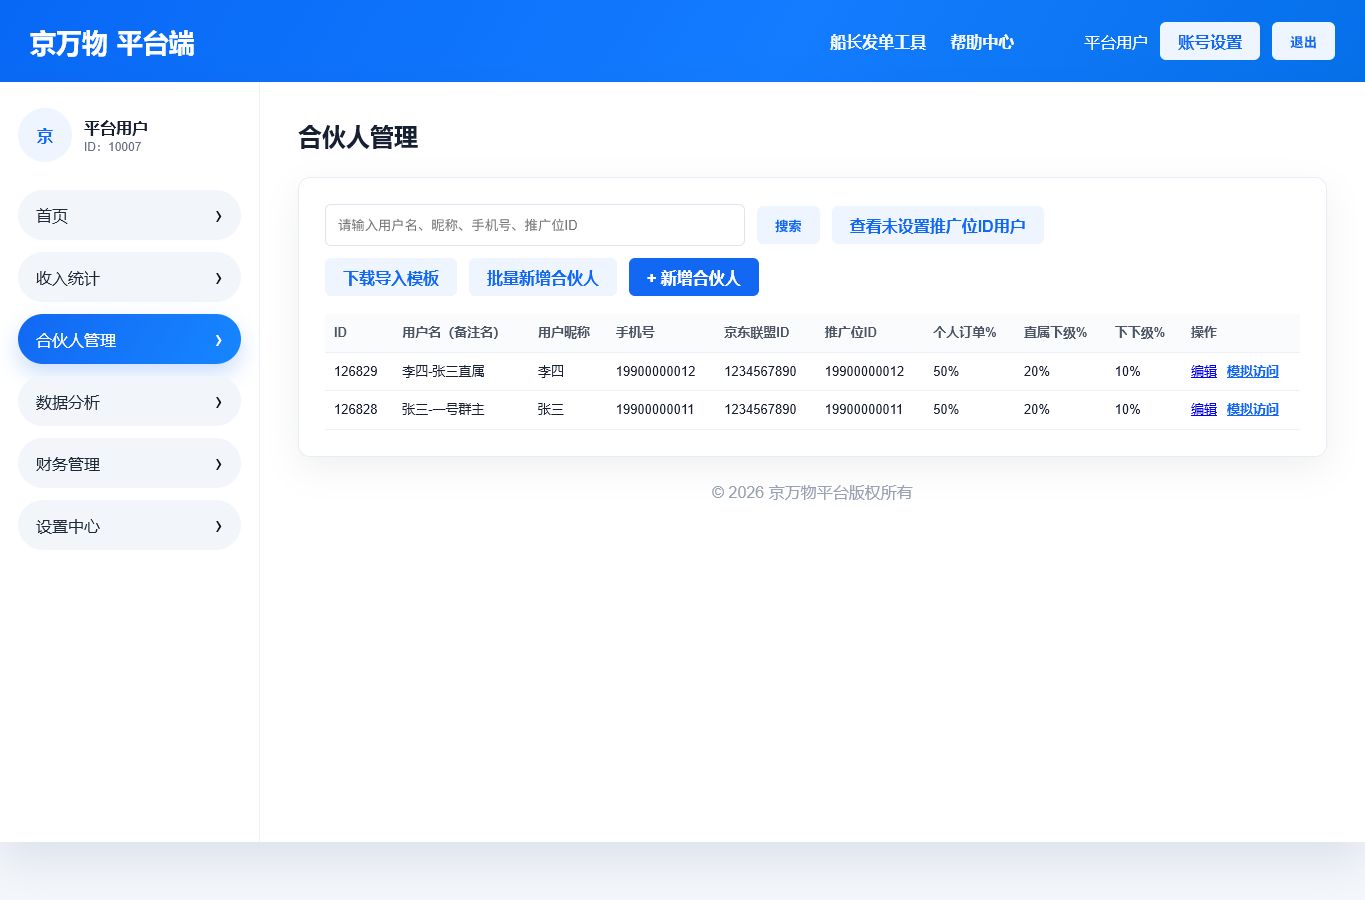1365x900 pixels.
Task: Click 合伙人管理 page heading
Action: [x=358, y=137]
